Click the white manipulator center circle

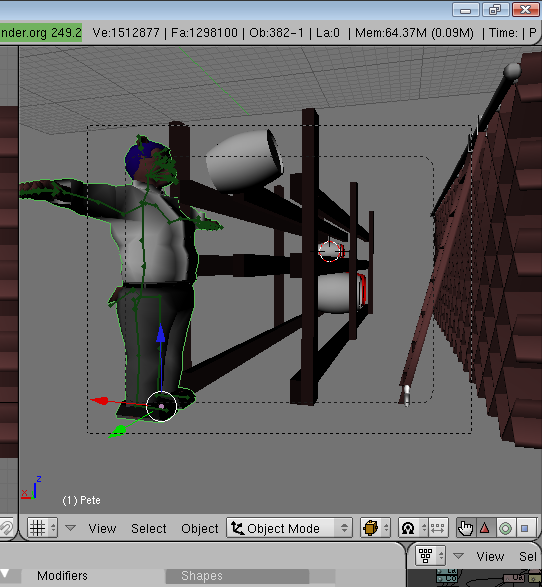tap(161, 406)
